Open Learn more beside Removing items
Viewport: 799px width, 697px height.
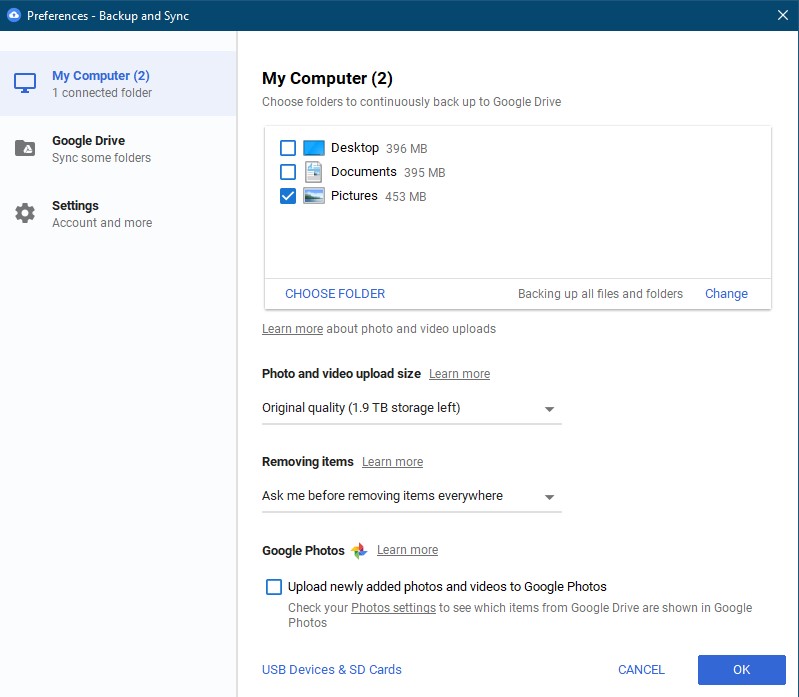392,462
